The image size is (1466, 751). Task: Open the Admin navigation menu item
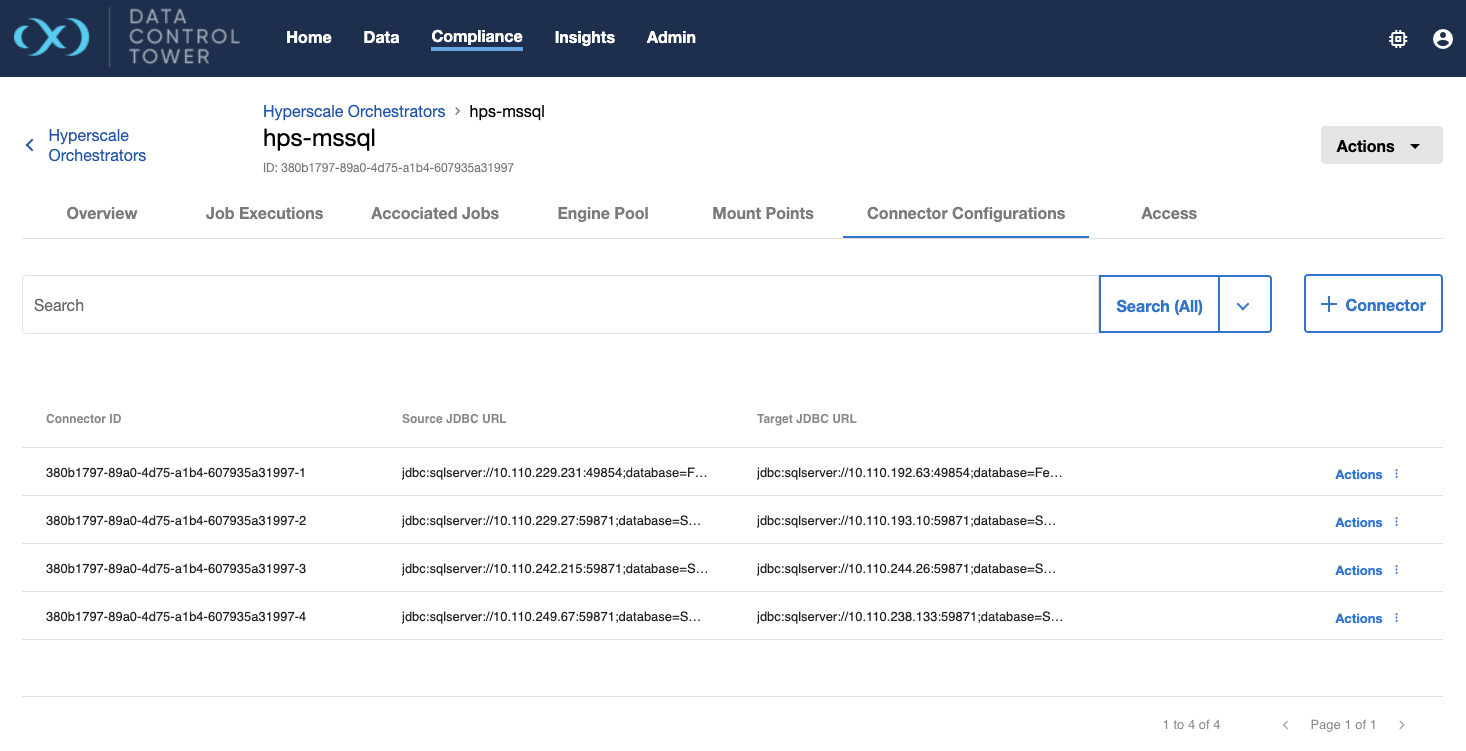671,38
